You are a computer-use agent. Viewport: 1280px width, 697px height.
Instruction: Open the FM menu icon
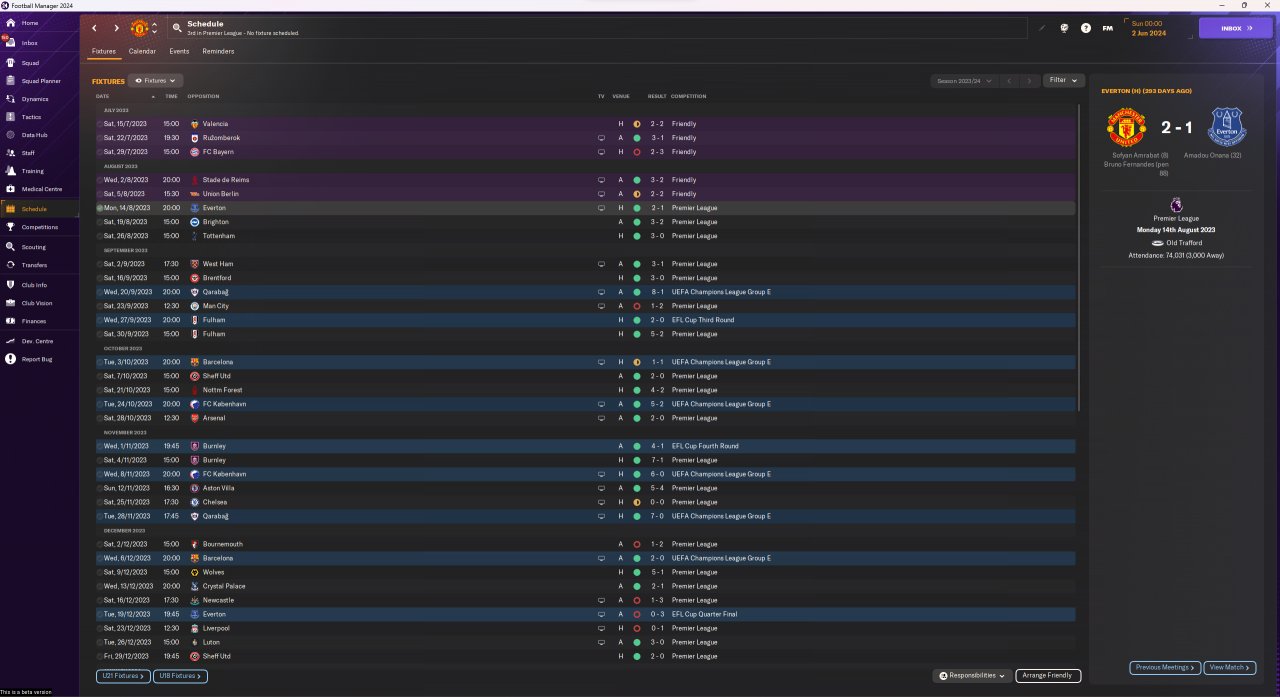coord(1108,28)
